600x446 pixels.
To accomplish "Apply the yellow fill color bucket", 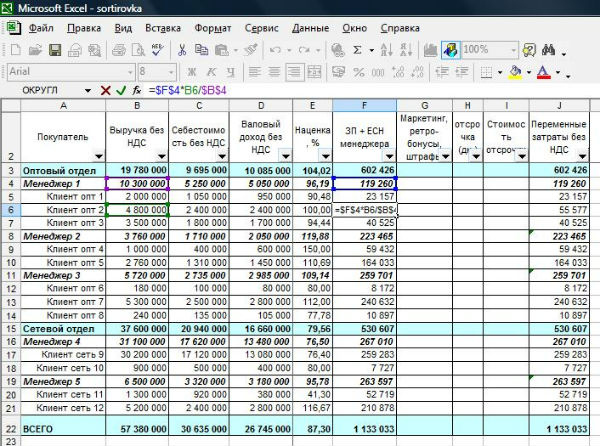I will tap(515, 71).
